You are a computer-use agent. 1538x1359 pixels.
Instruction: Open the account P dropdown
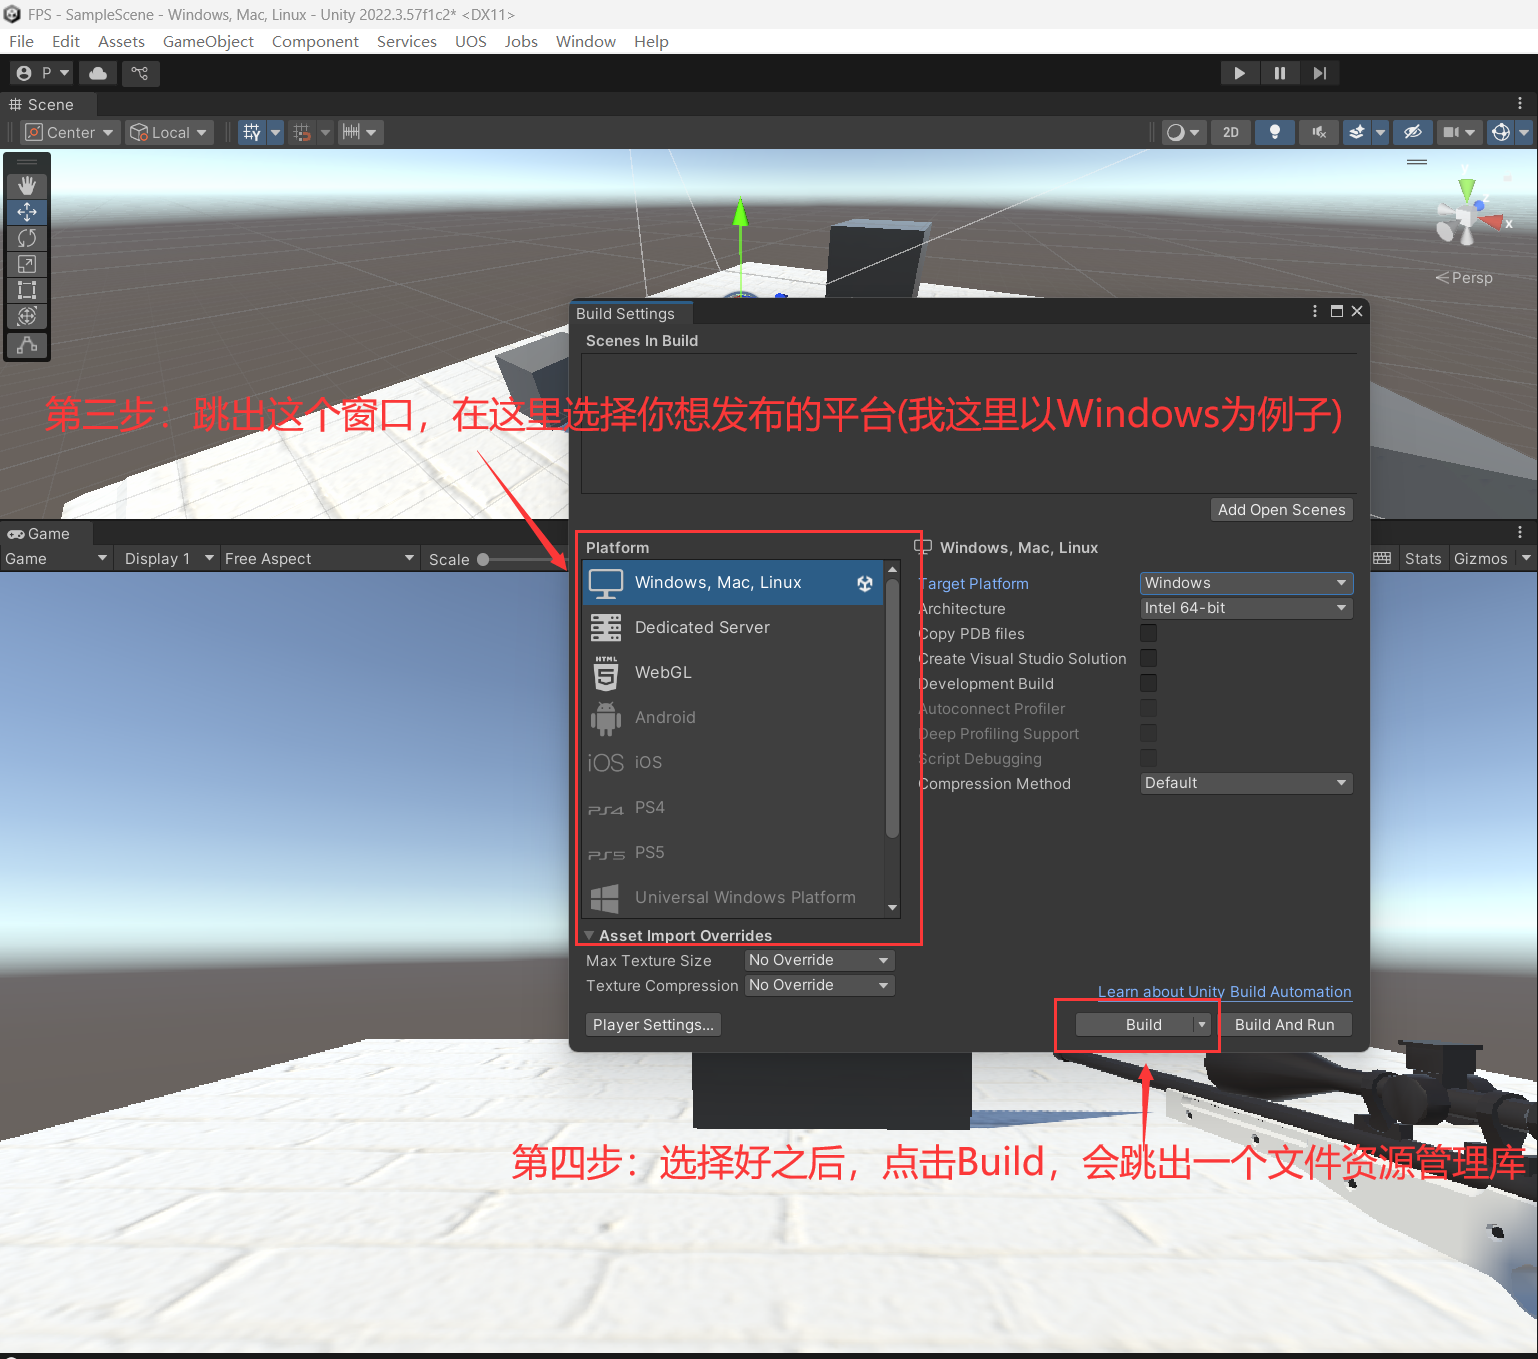click(43, 73)
